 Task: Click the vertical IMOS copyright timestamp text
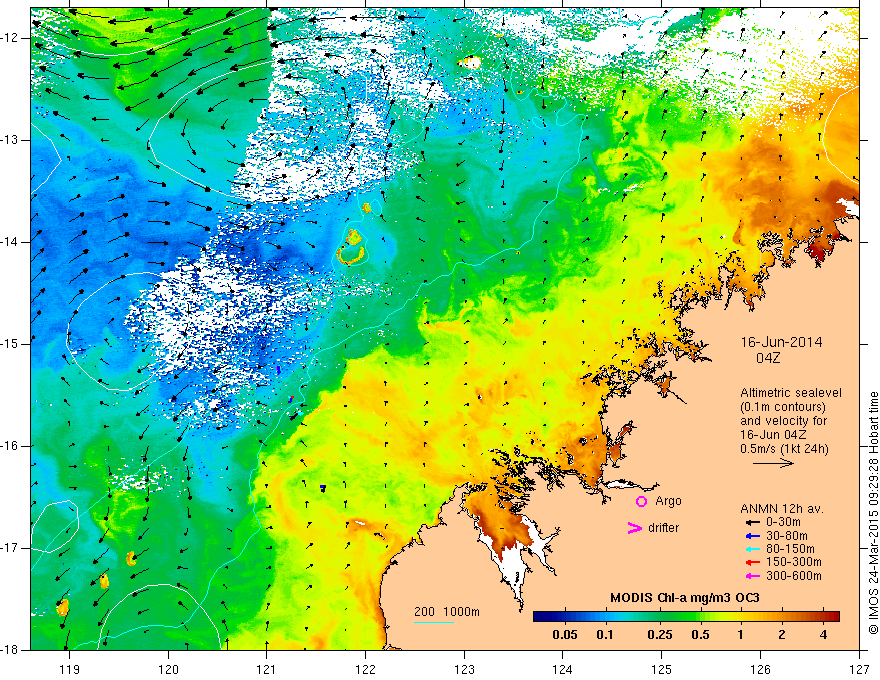[x=873, y=515]
